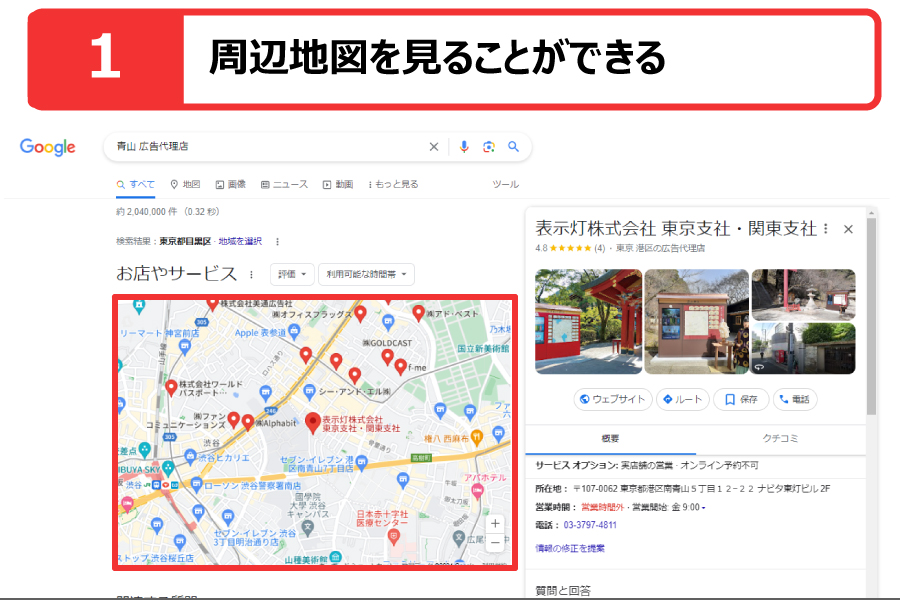This screenshot has width=900, height=600.
Task: Click the ローソン 渋谷警察署前店 marker
Action: point(196,485)
